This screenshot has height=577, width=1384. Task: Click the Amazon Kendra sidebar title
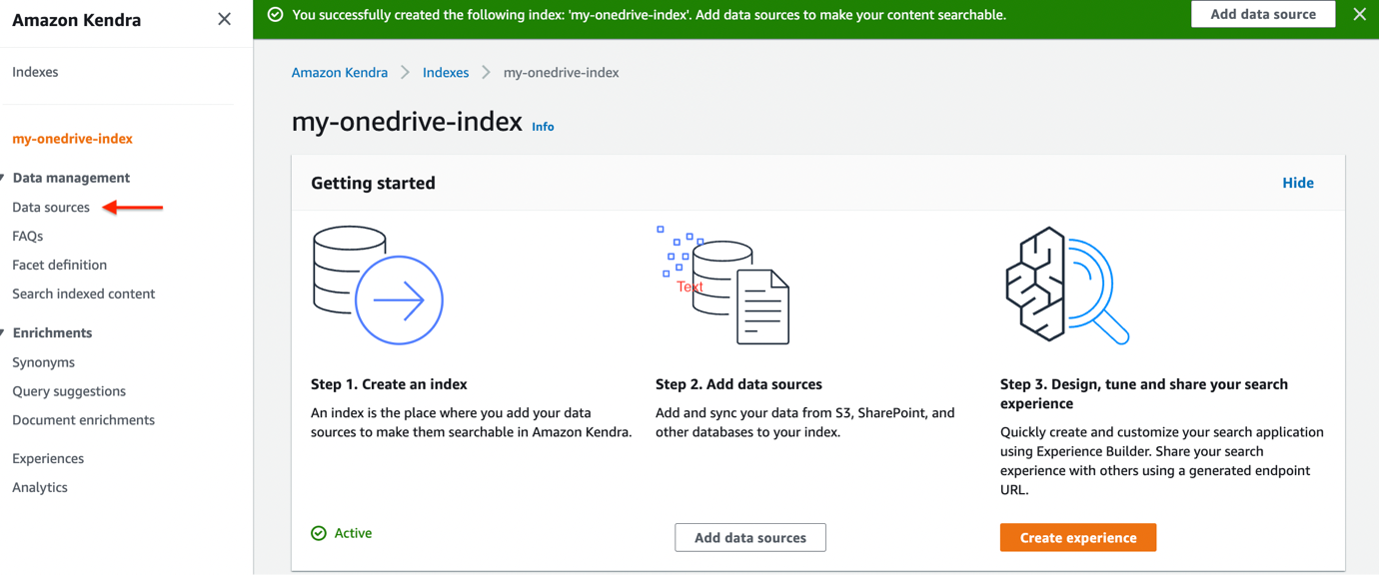[76, 20]
